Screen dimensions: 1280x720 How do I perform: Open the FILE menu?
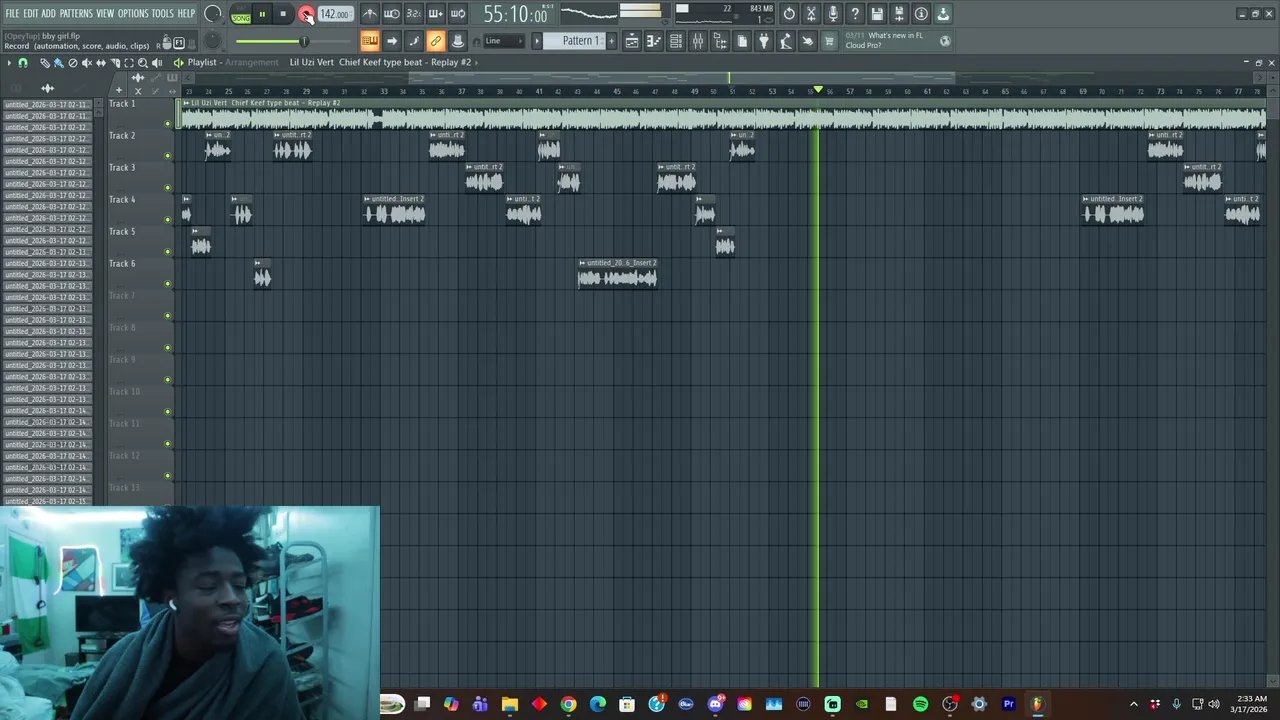tap(12, 13)
